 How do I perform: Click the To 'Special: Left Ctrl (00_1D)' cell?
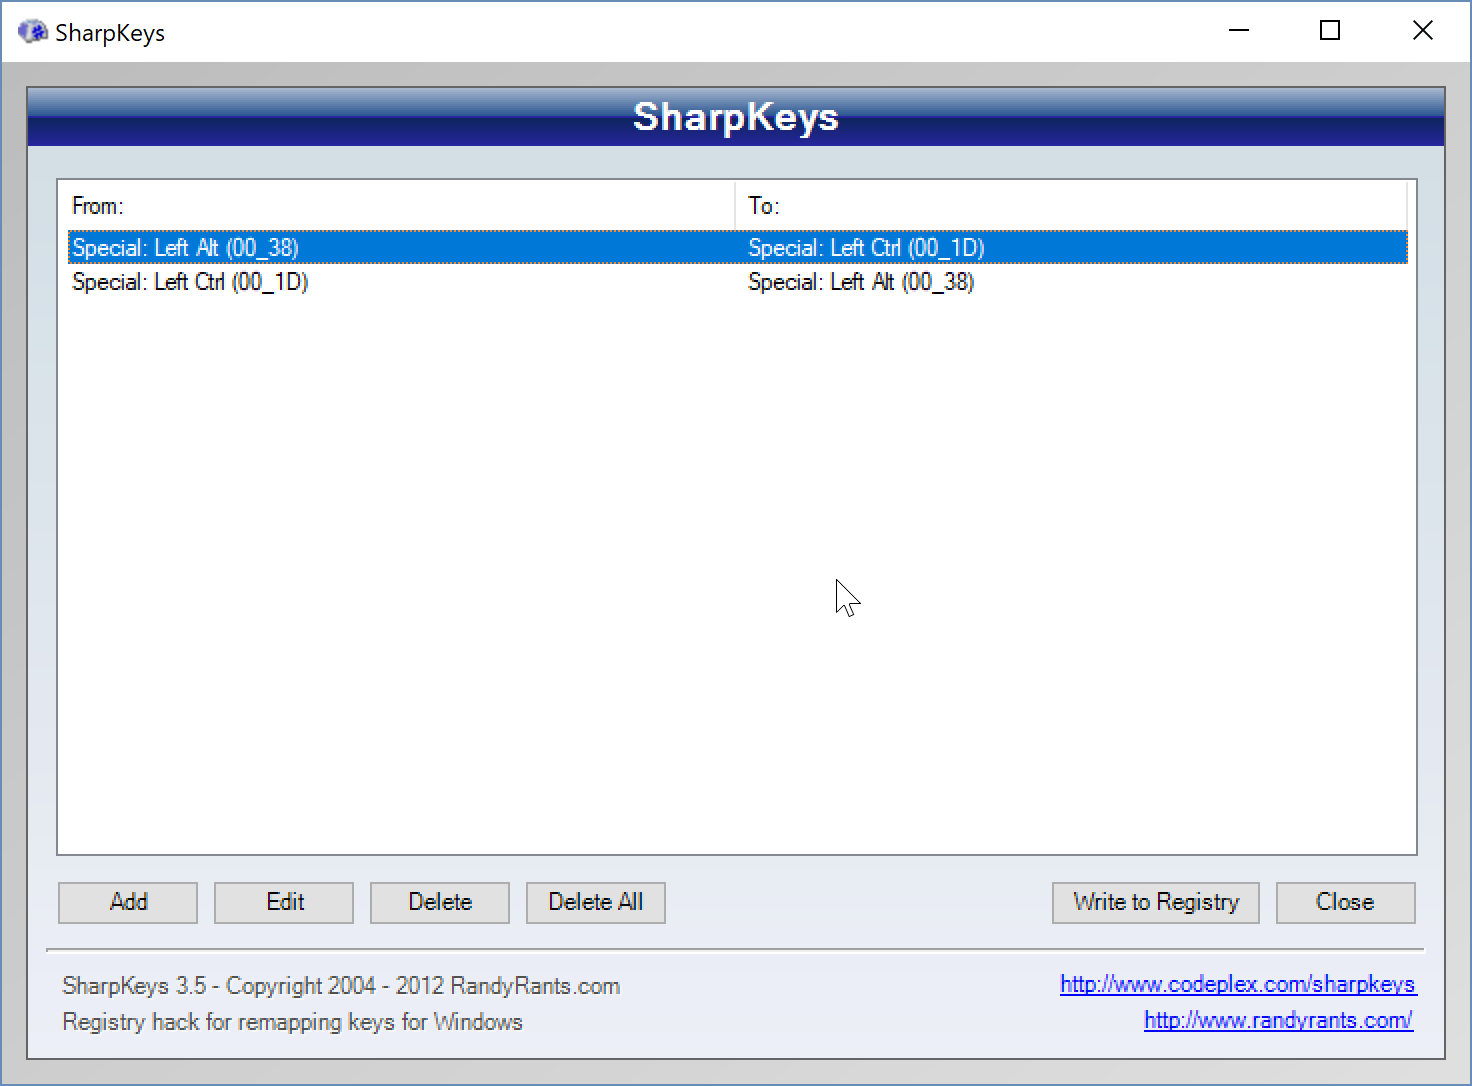(866, 248)
